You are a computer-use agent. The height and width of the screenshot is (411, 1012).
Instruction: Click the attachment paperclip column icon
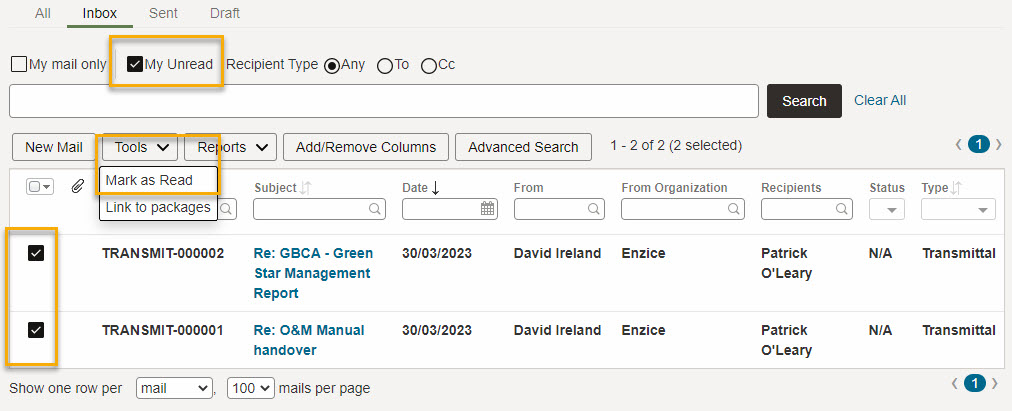pos(77,187)
